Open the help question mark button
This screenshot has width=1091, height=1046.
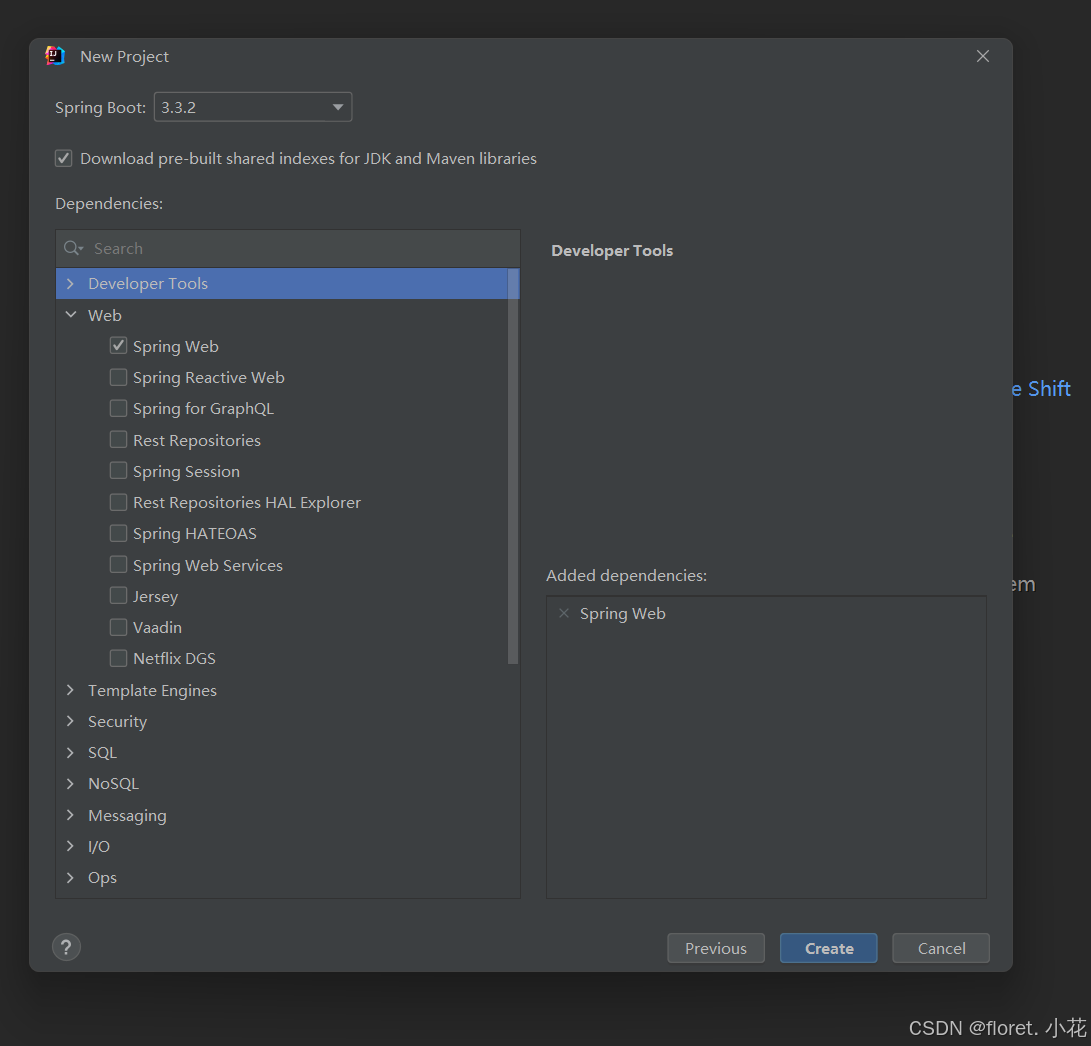pos(66,947)
